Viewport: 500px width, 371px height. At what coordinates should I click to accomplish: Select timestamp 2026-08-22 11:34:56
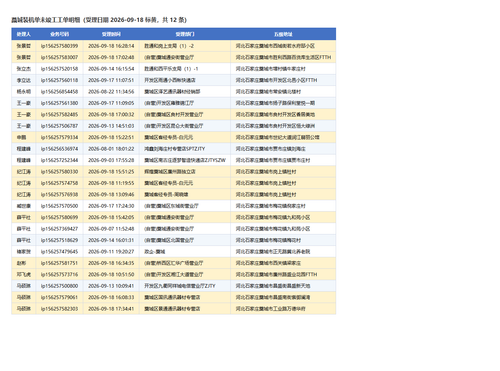111,92
